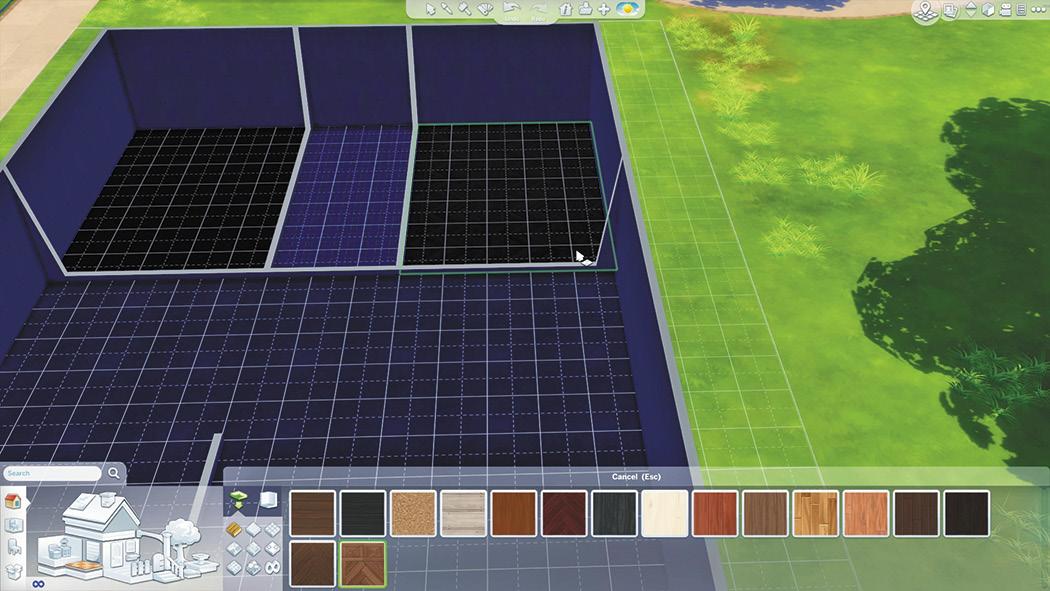1050x591 pixels.
Task: Open the open-box household inventory tab
Action: pyautogui.click(x=13, y=571)
